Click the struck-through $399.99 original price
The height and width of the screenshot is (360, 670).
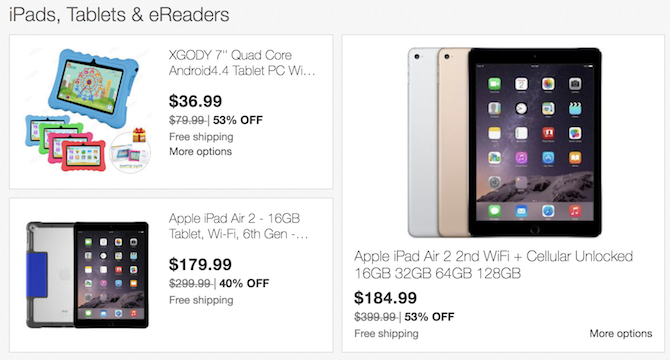[375, 317]
